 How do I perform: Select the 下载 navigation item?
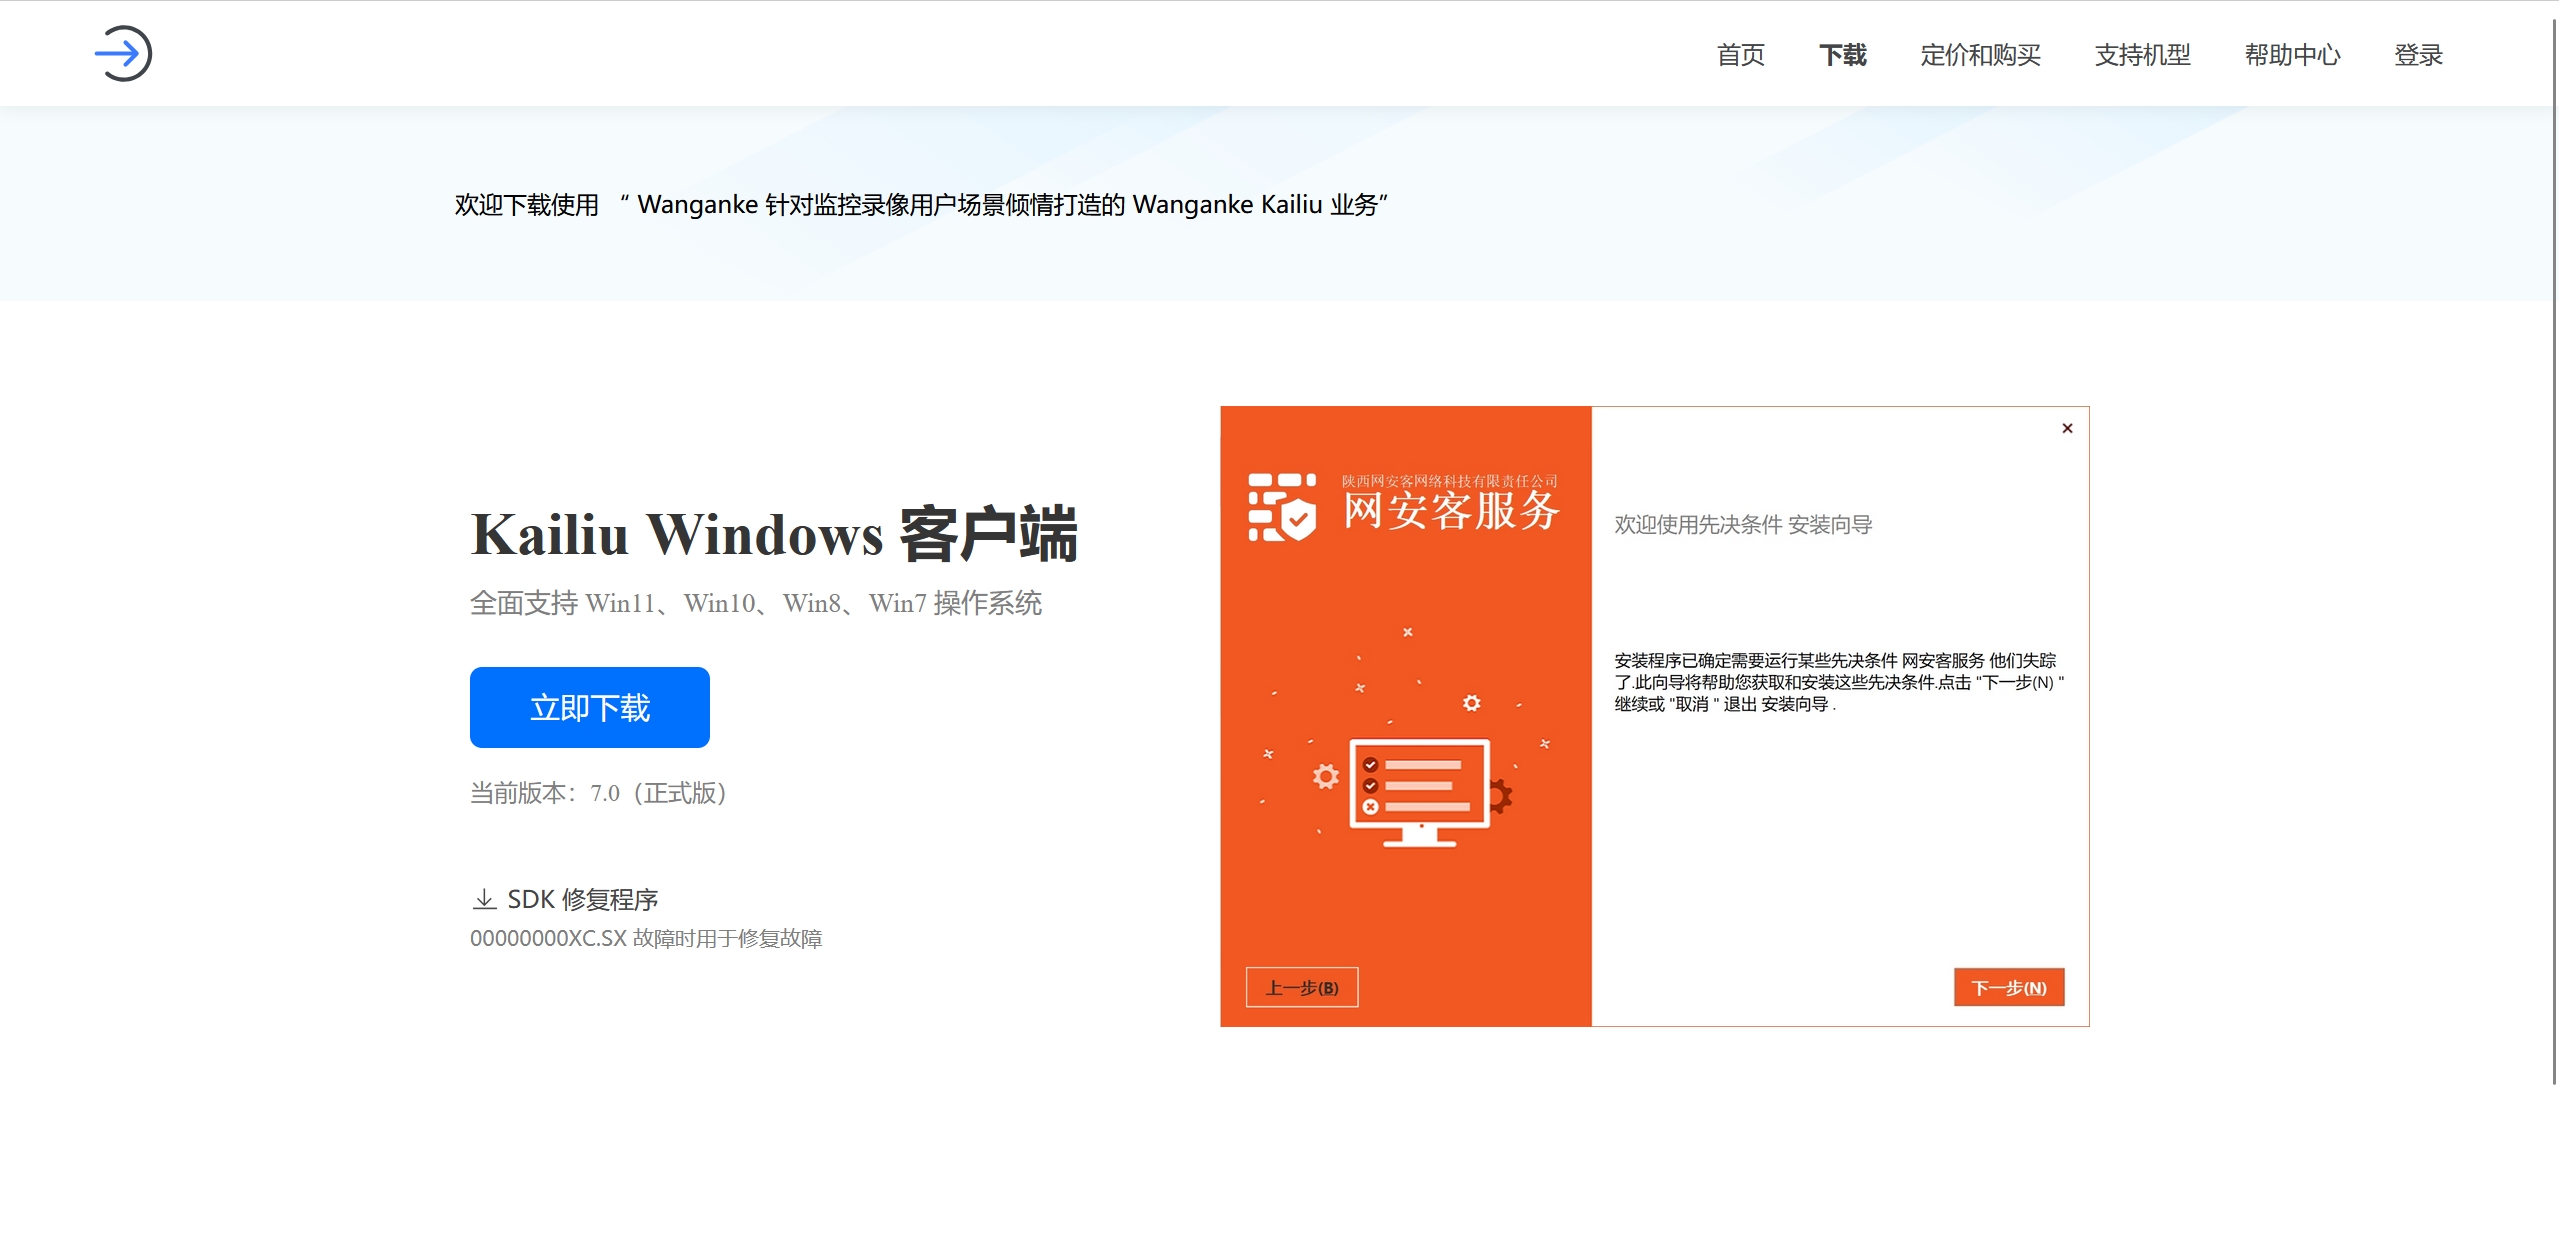1842,55
